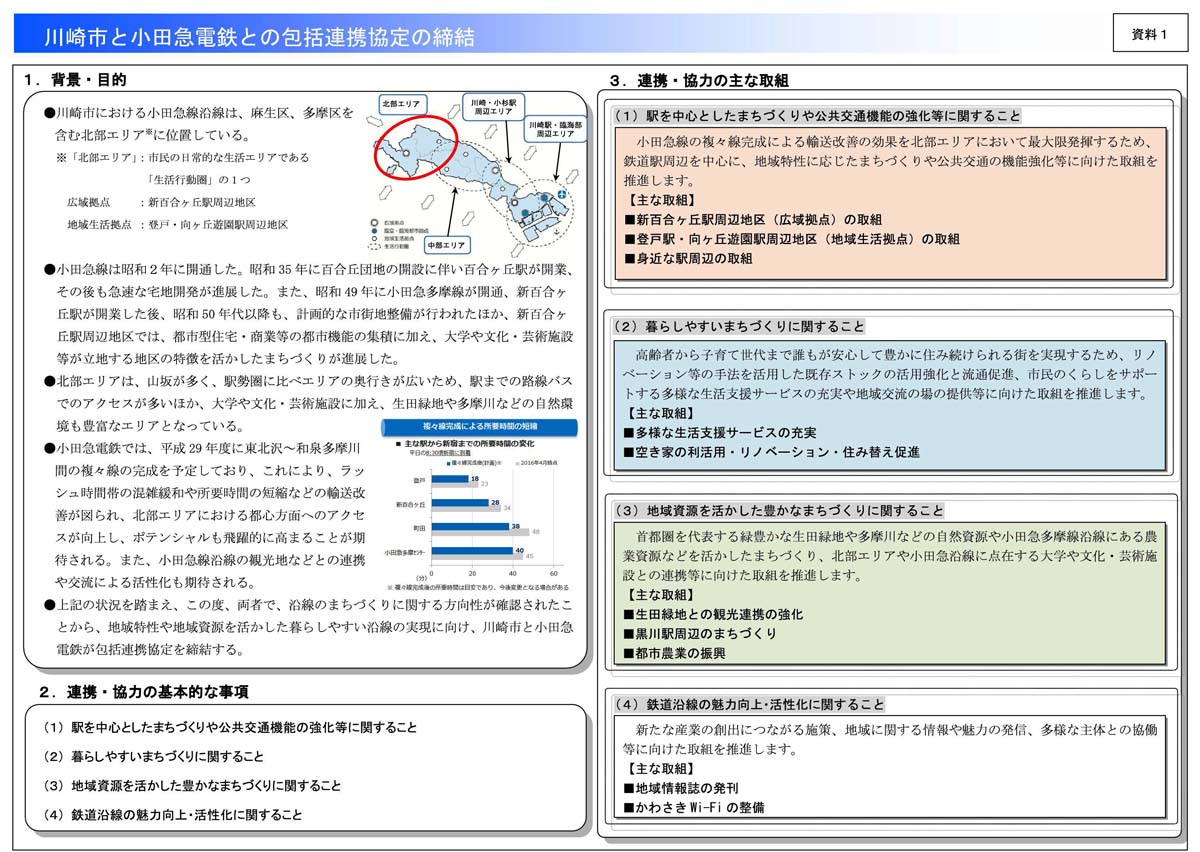Click the bullet 'かわさきWi-Fiの整備'

694,807
